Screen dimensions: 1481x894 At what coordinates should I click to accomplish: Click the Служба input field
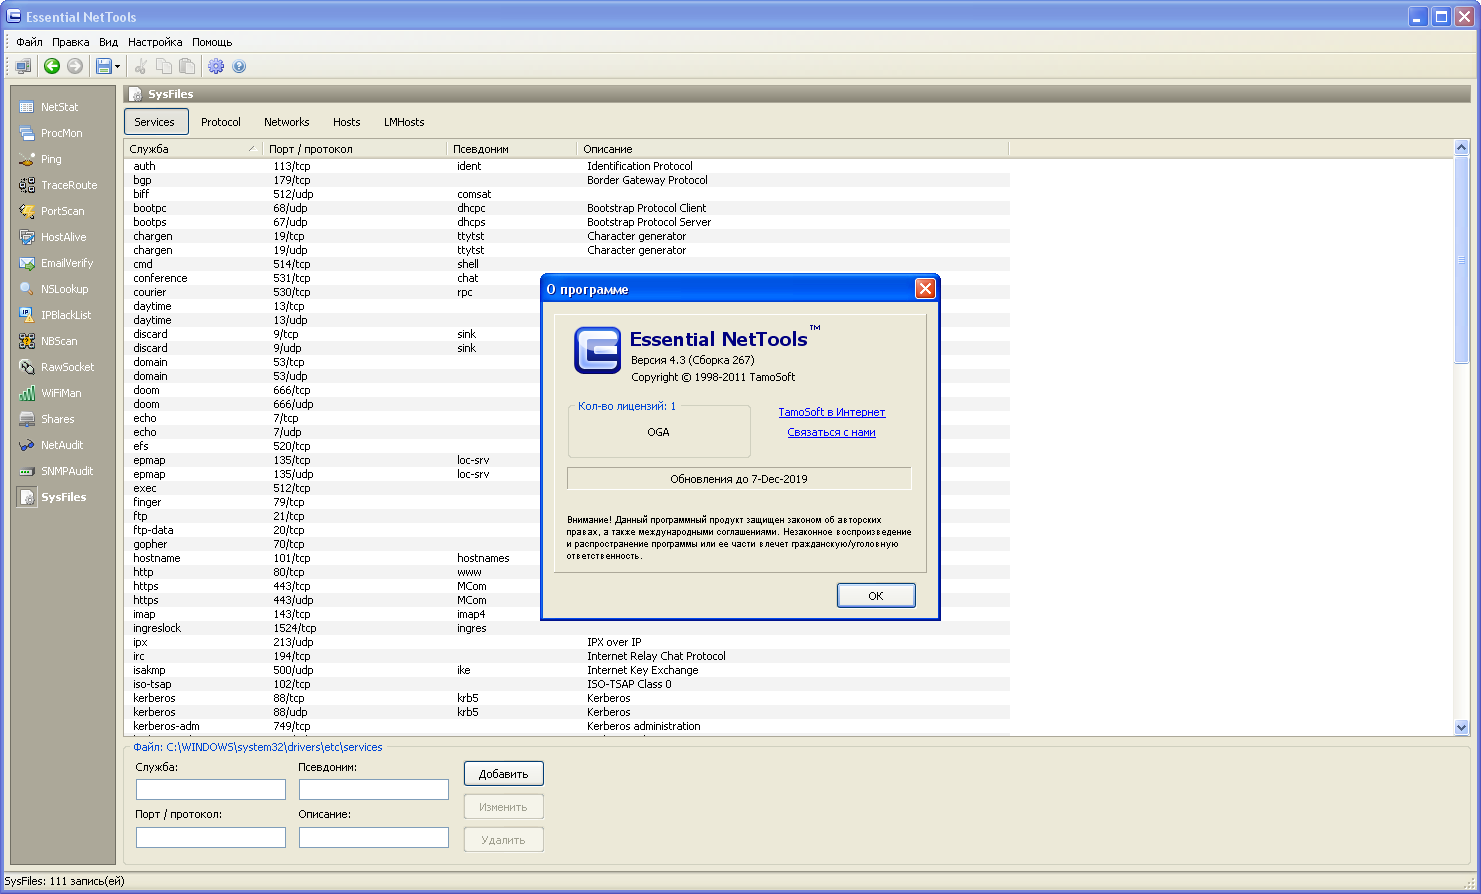click(211, 789)
